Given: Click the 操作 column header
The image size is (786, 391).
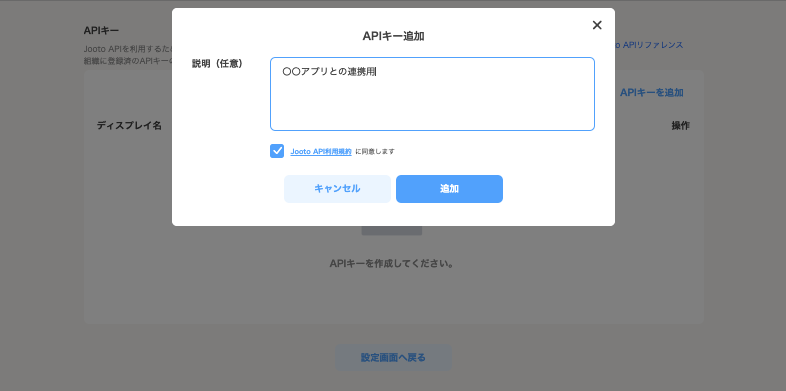Looking at the screenshot, I should (680, 126).
